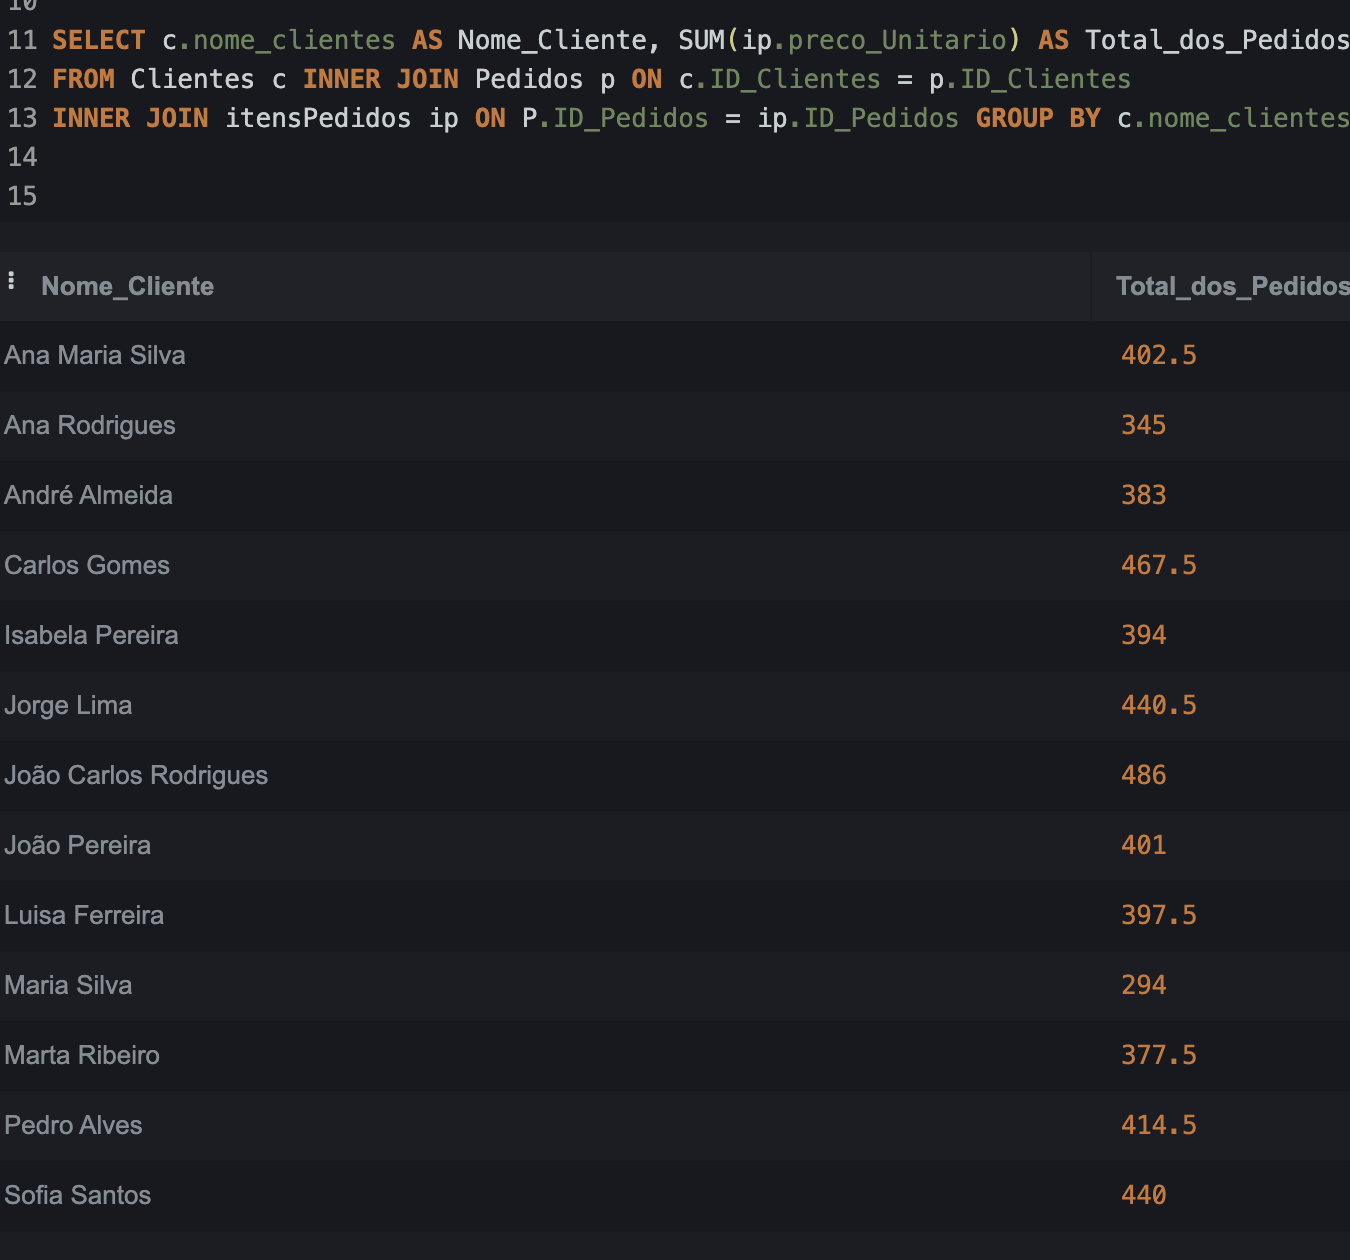Viewport: 1350px width, 1260px height.
Task: Click the 345 total value
Action: pos(1143,425)
